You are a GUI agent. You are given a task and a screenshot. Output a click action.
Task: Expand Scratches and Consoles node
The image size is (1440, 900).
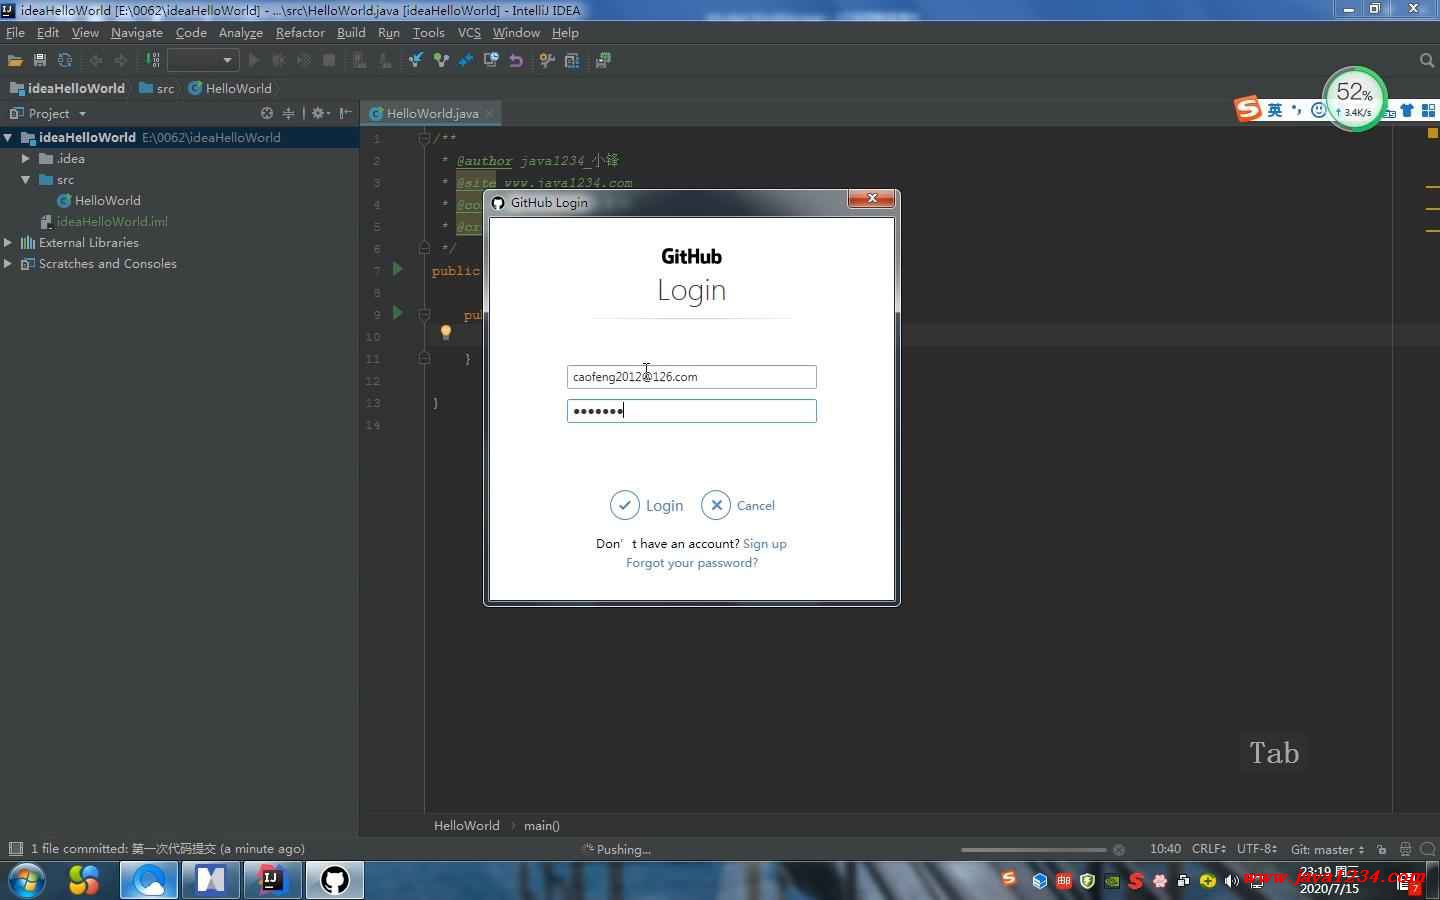click(8, 264)
